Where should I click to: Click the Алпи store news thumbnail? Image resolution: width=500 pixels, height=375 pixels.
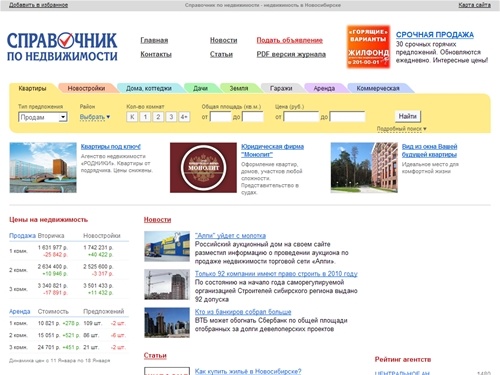(167, 246)
